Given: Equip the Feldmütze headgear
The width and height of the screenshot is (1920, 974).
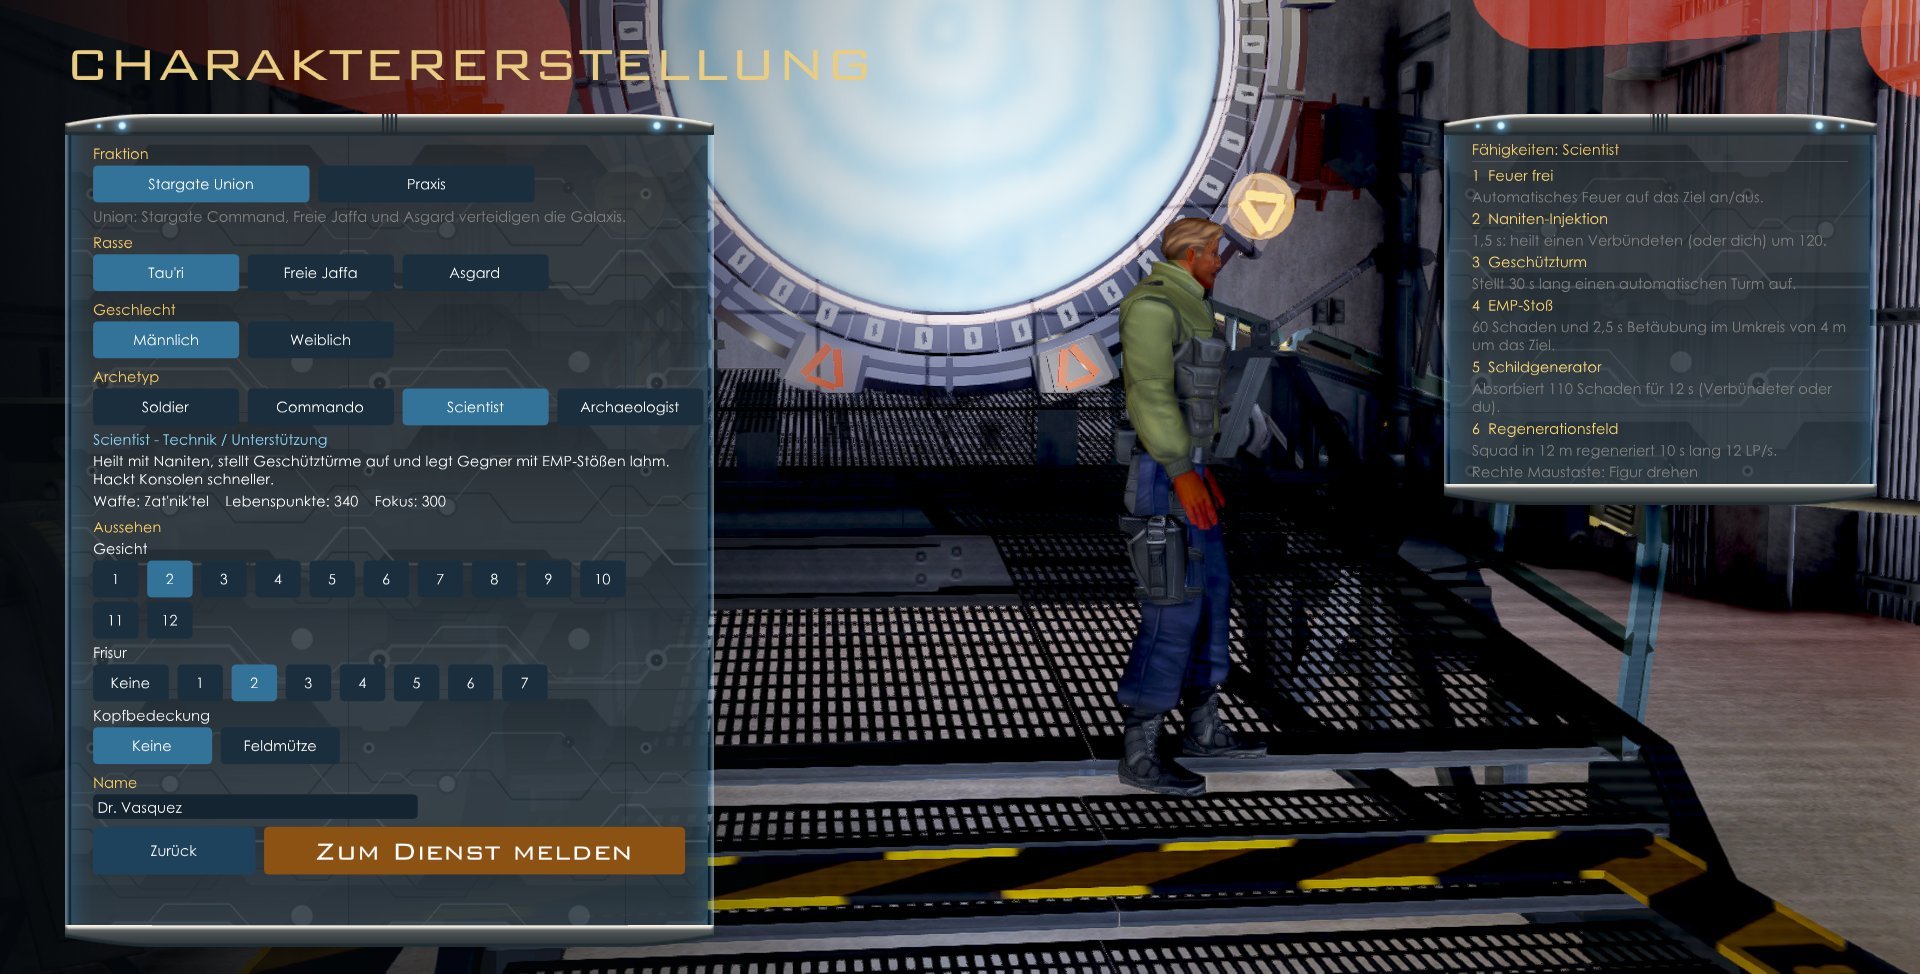Looking at the screenshot, I should pyautogui.click(x=280, y=746).
